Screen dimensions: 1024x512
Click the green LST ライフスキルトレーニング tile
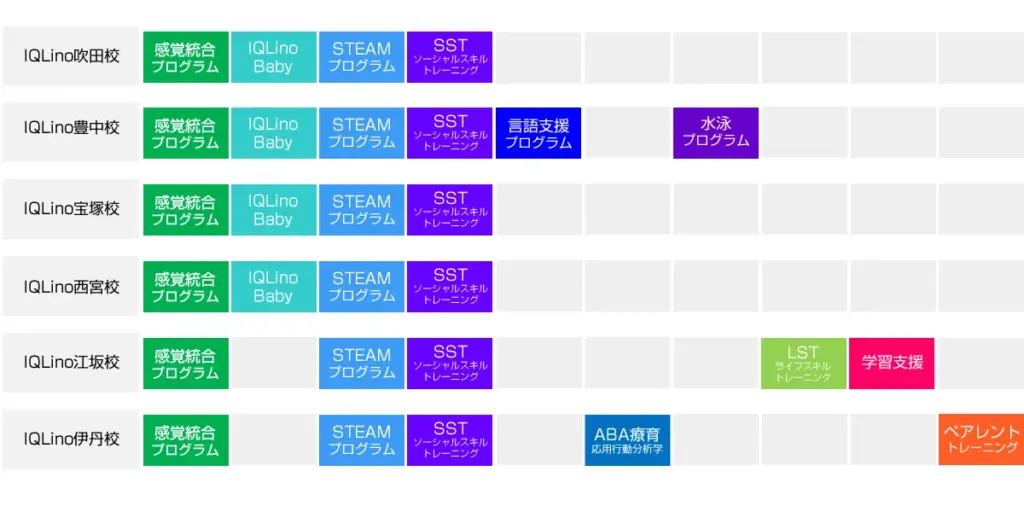803,364
